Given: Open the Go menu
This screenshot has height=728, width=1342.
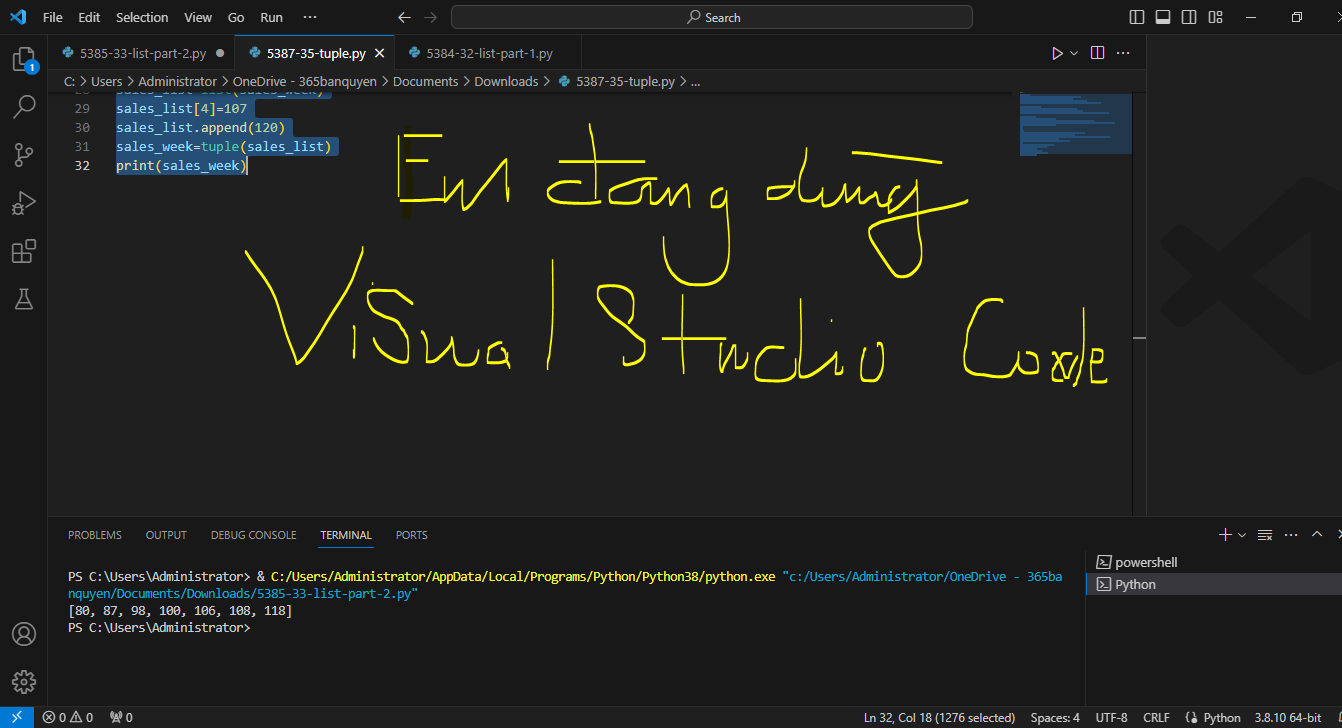Looking at the screenshot, I should click(x=236, y=17).
